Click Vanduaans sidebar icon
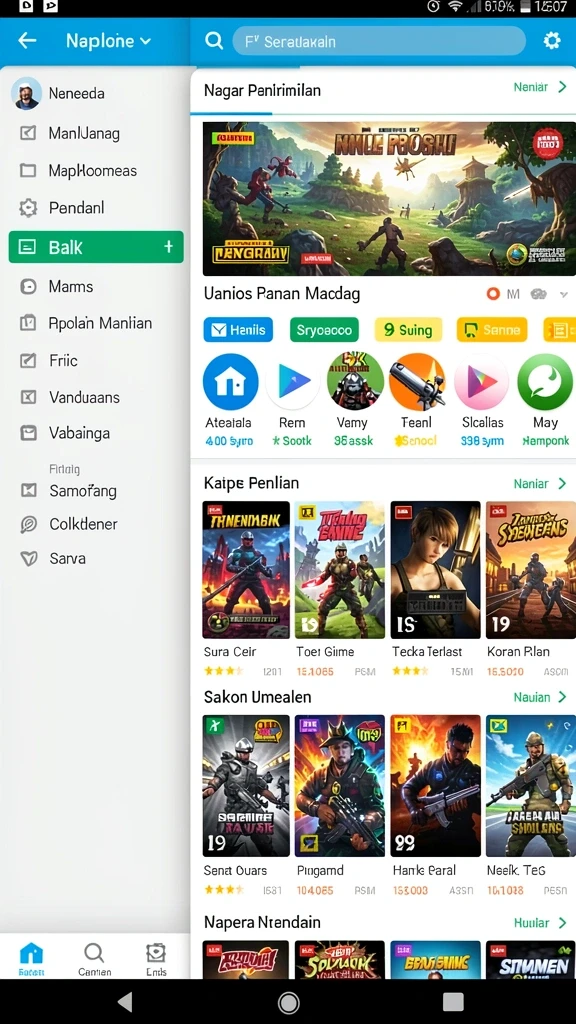The height and width of the screenshot is (1024, 576). point(27,397)
